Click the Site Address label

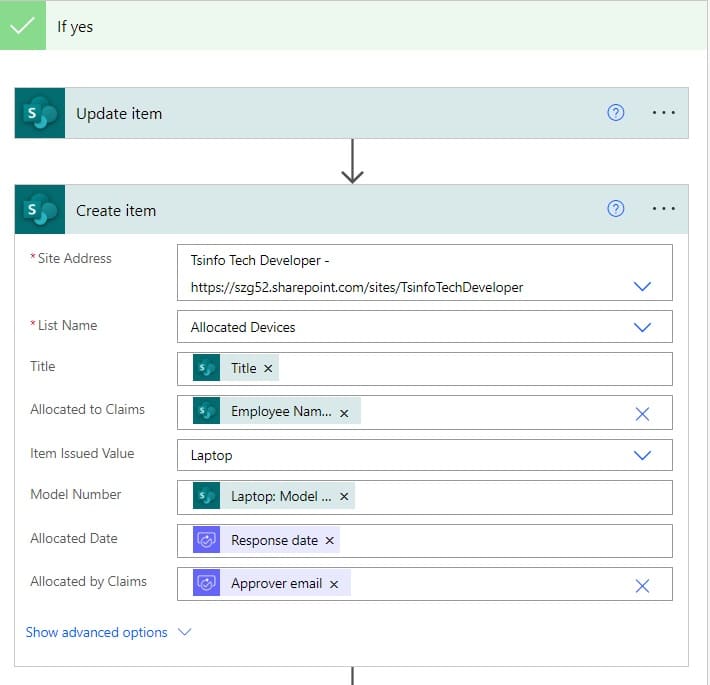point(74,259)
